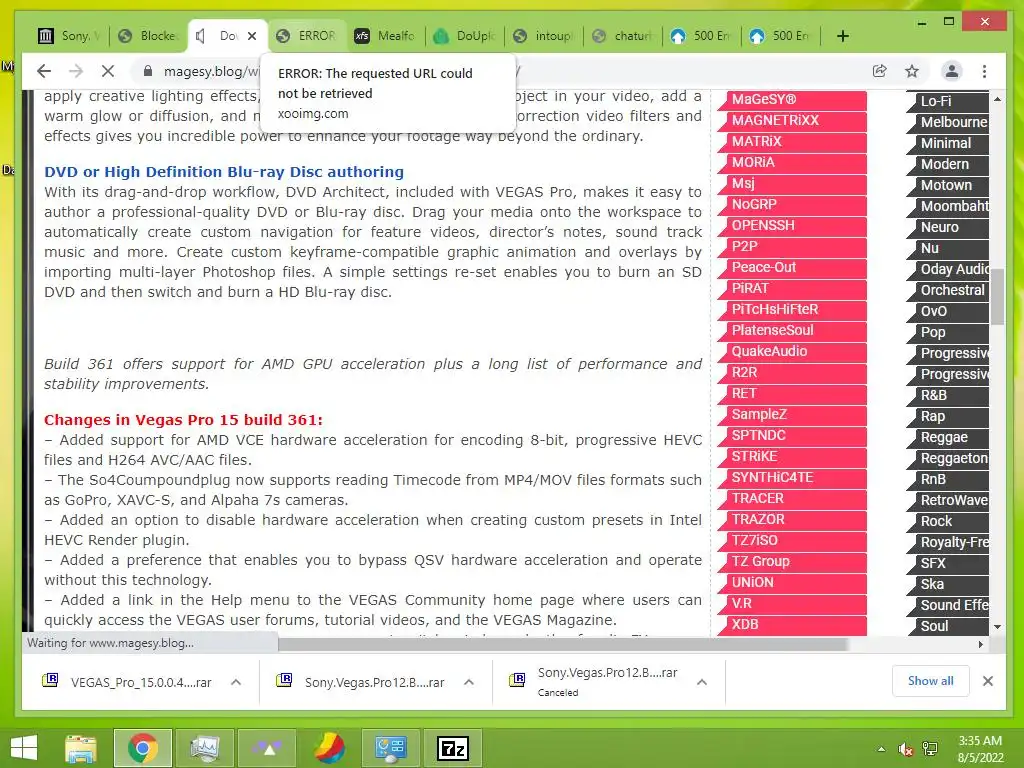Select the Orchestral genre tag
The image size is (1024, 768).
pyautogui.click(x=948, y=290)
